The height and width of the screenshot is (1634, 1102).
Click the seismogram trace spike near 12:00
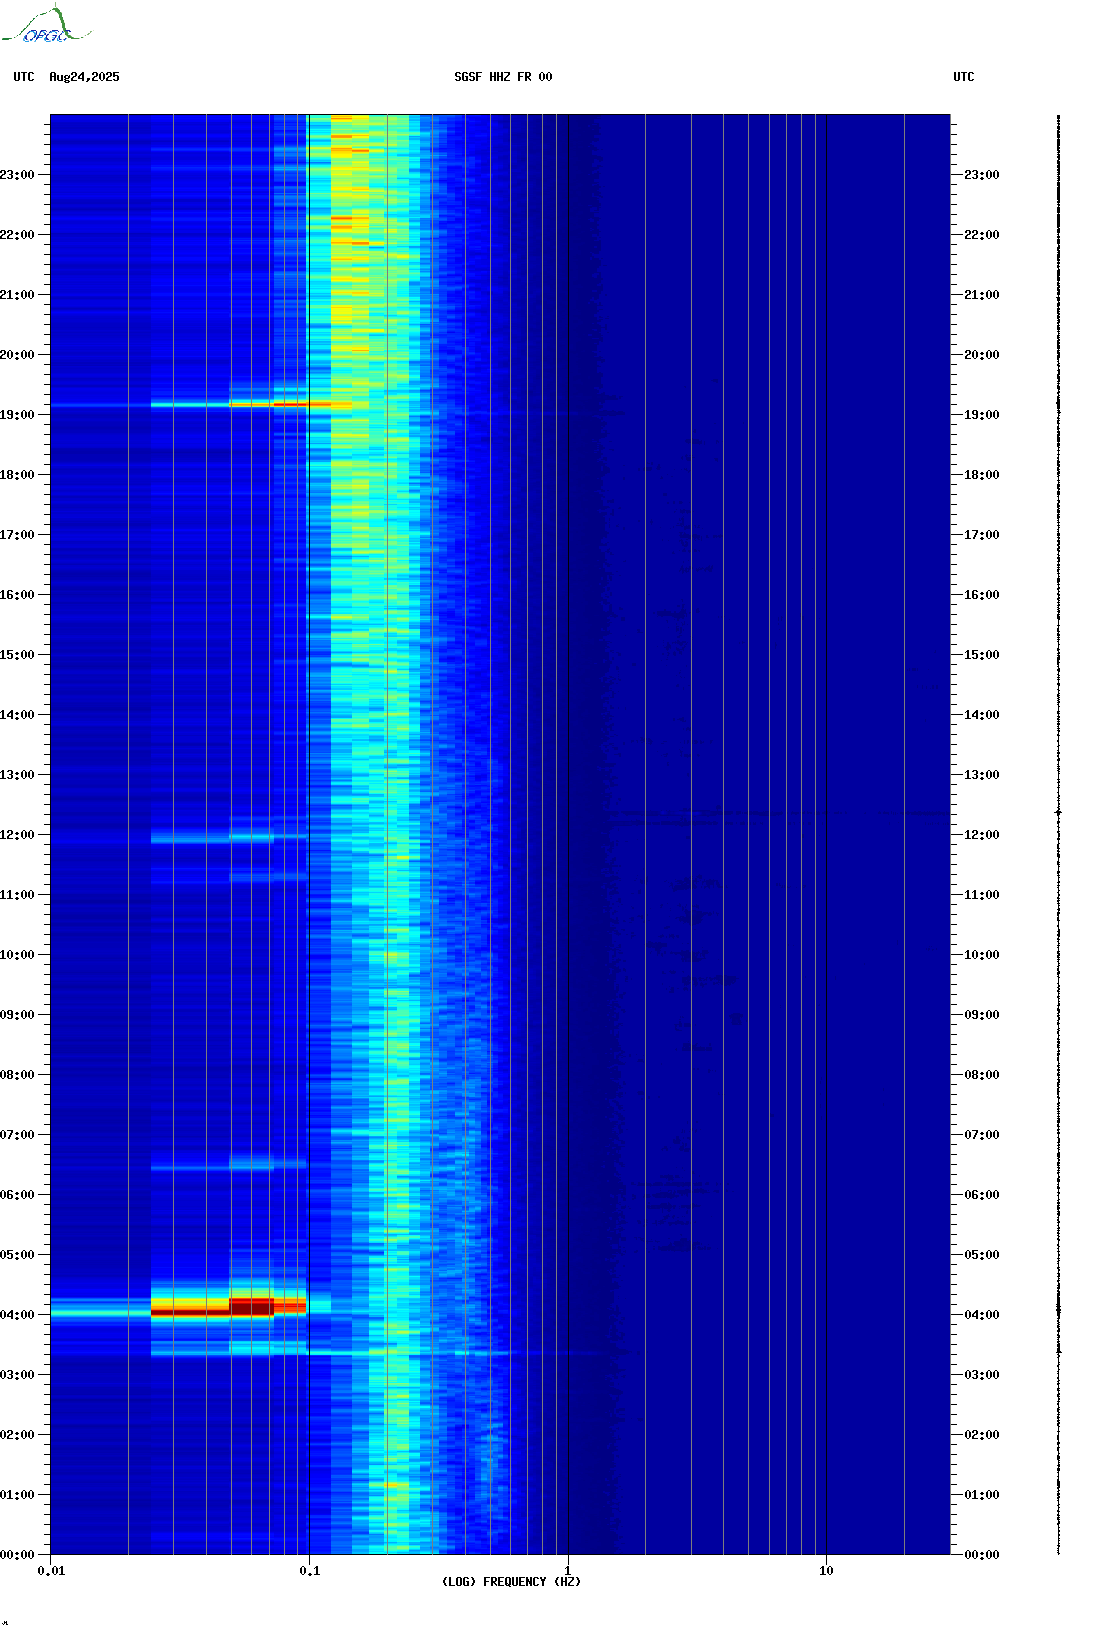1058,813
